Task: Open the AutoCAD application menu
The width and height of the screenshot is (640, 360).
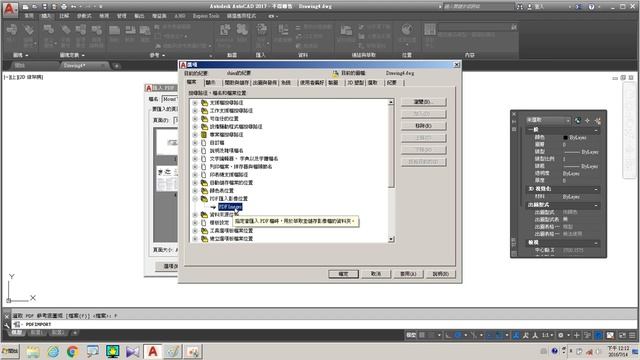Action: (x=9, y=9)
